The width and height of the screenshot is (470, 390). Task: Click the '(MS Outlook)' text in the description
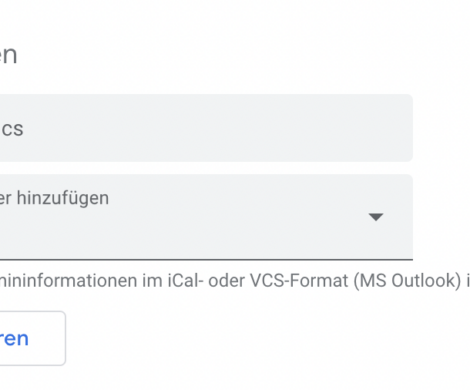[408, 281]
